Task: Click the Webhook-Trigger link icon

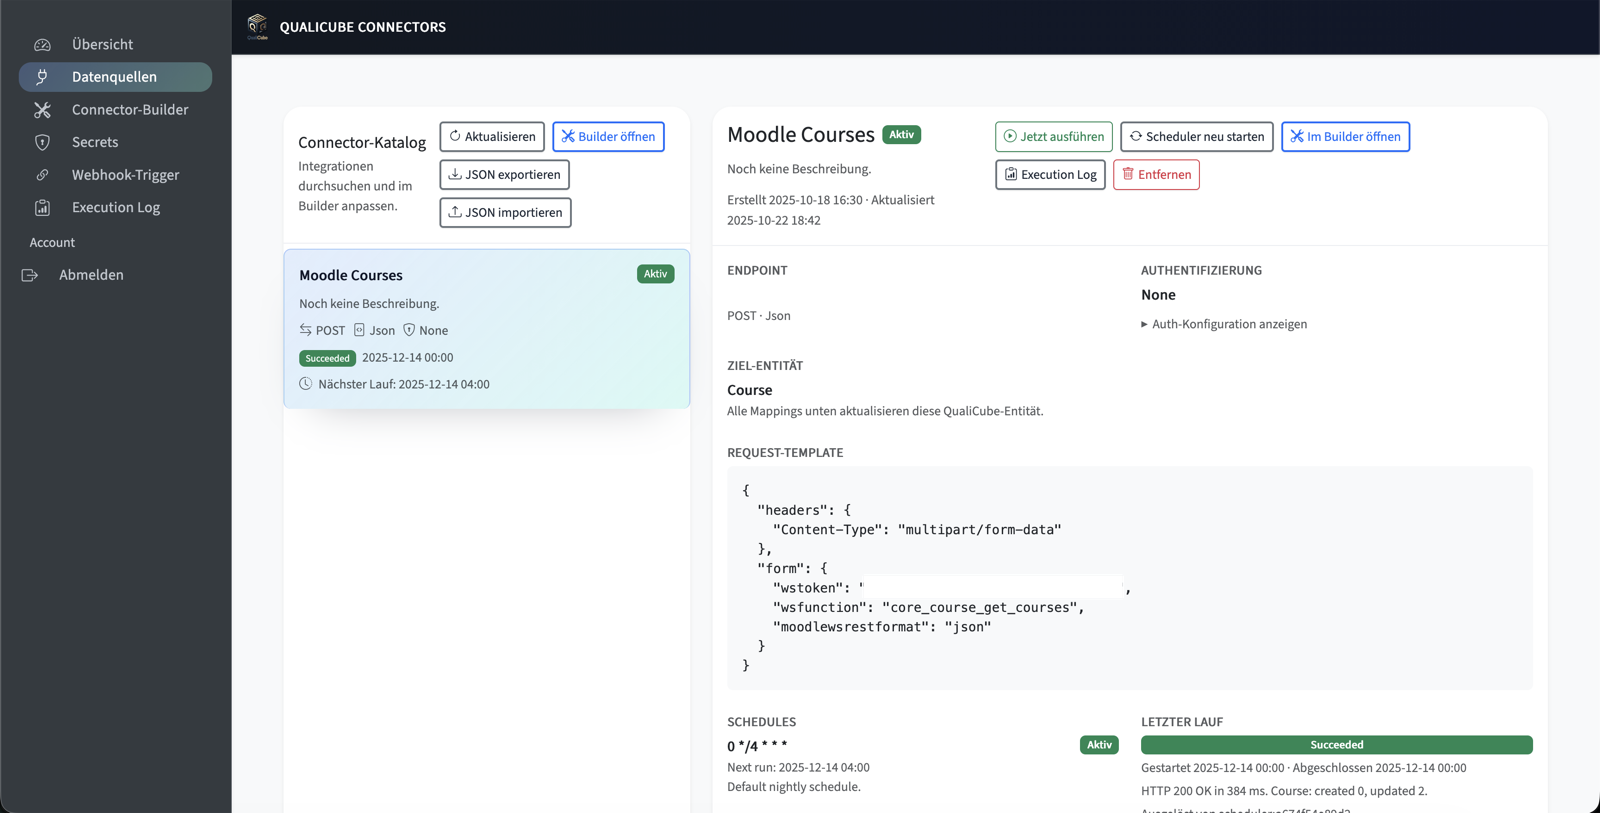Action: (x=42, y=175)
